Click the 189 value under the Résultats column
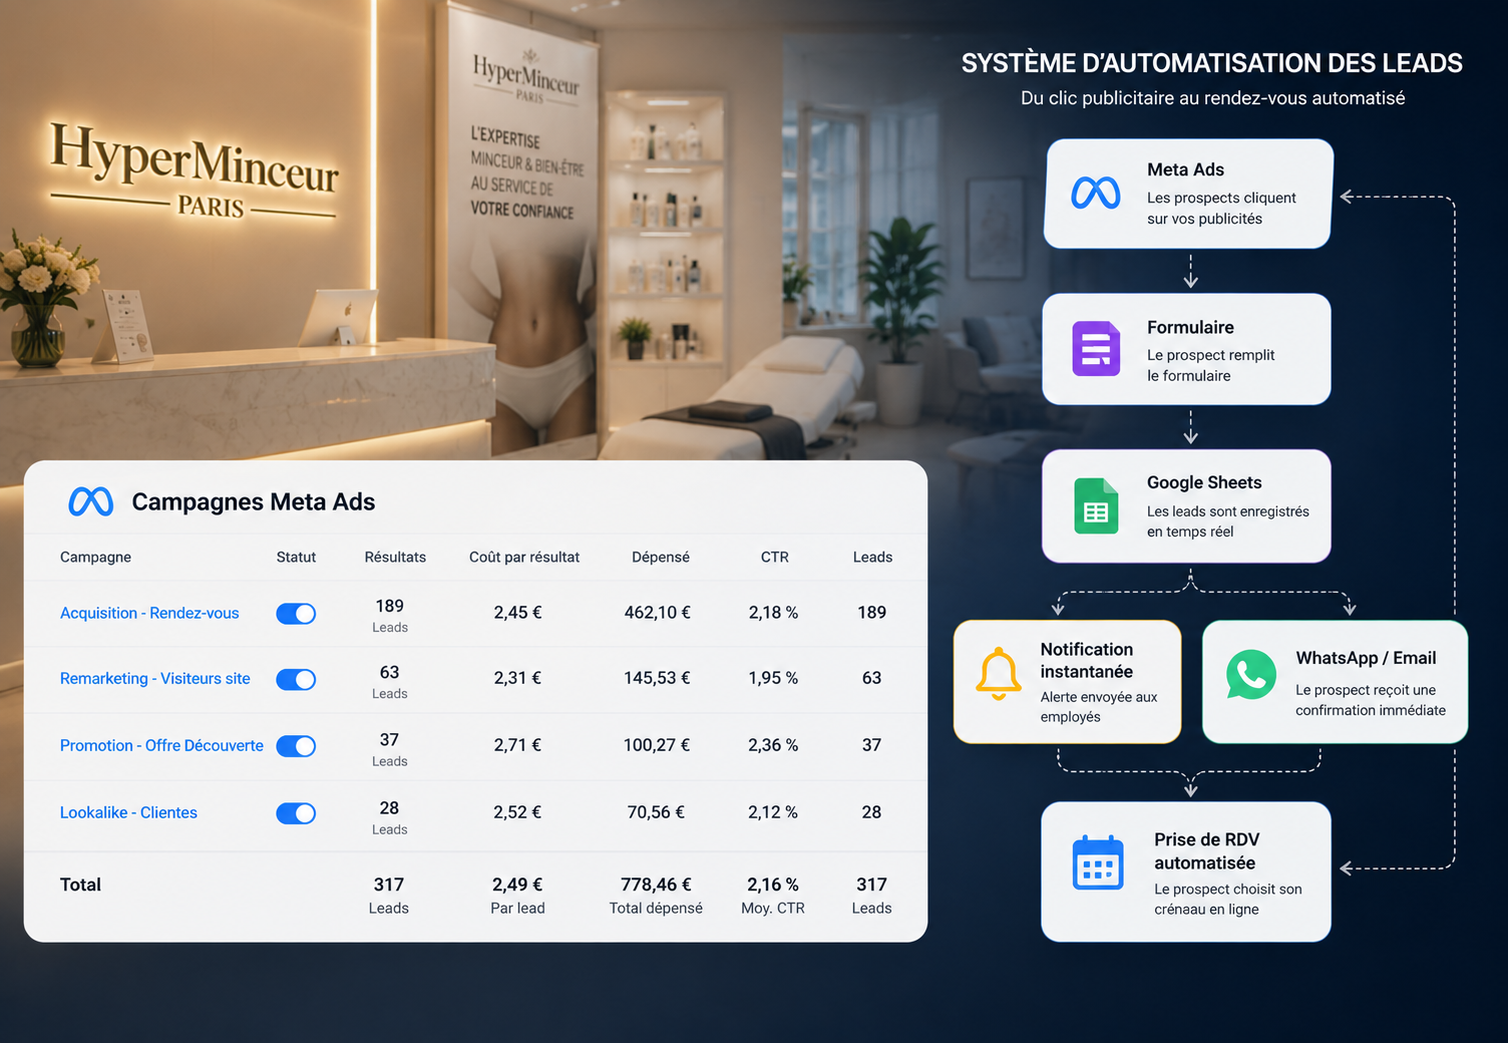Screen dimensions: 1508x1043 tap(390, 606)
